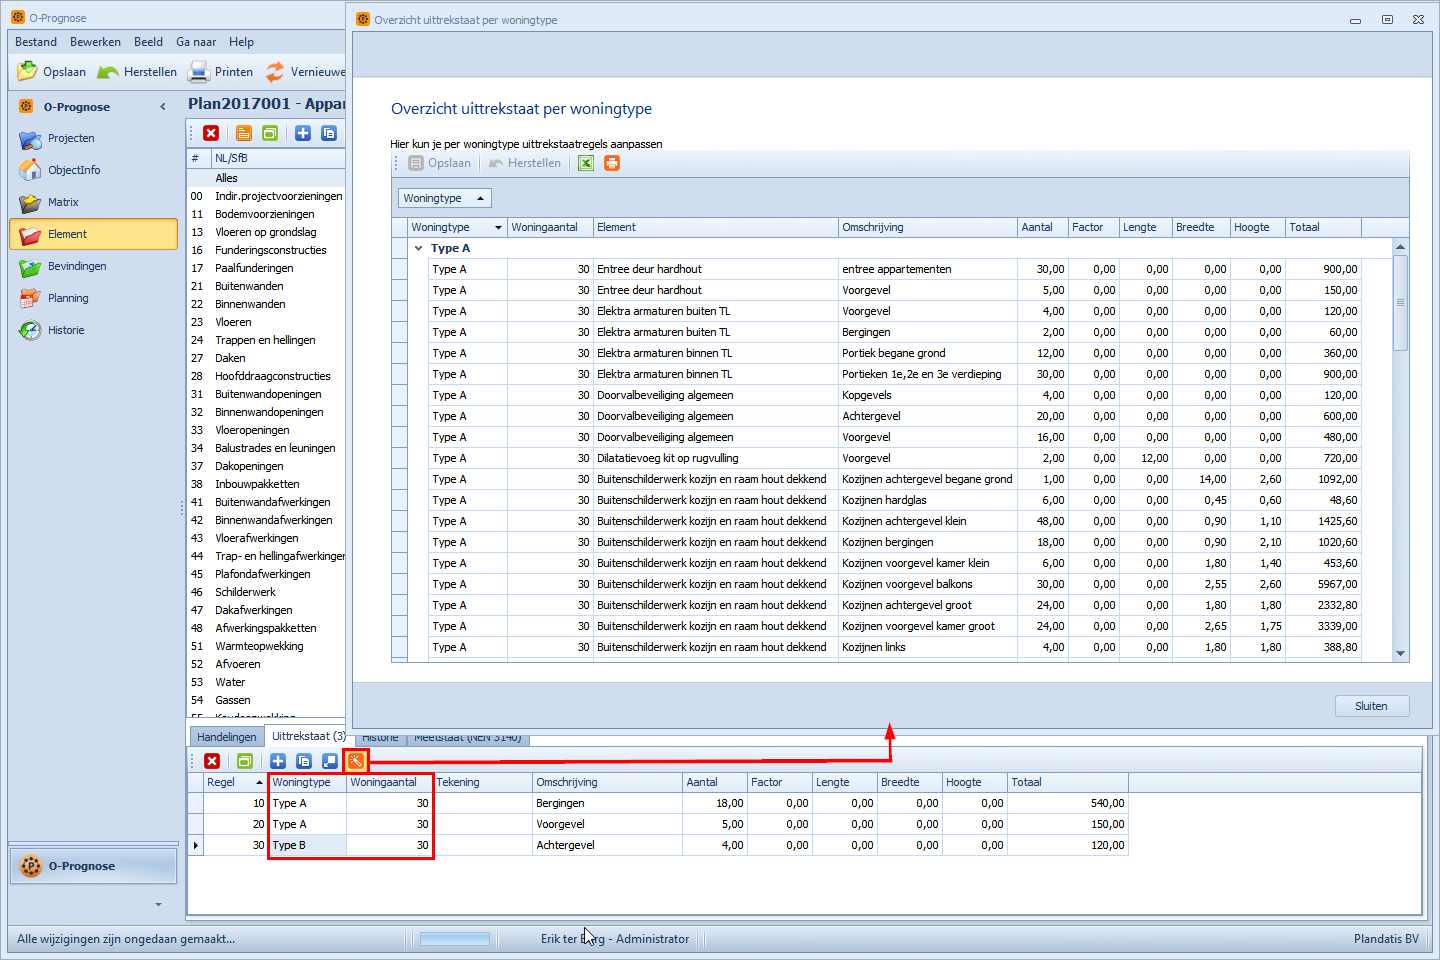Image resolution: width=1440 pixels, height=960 pixels.
Task: Click Opslaan in the overview dialog toolbar
Action: [440, 163]
